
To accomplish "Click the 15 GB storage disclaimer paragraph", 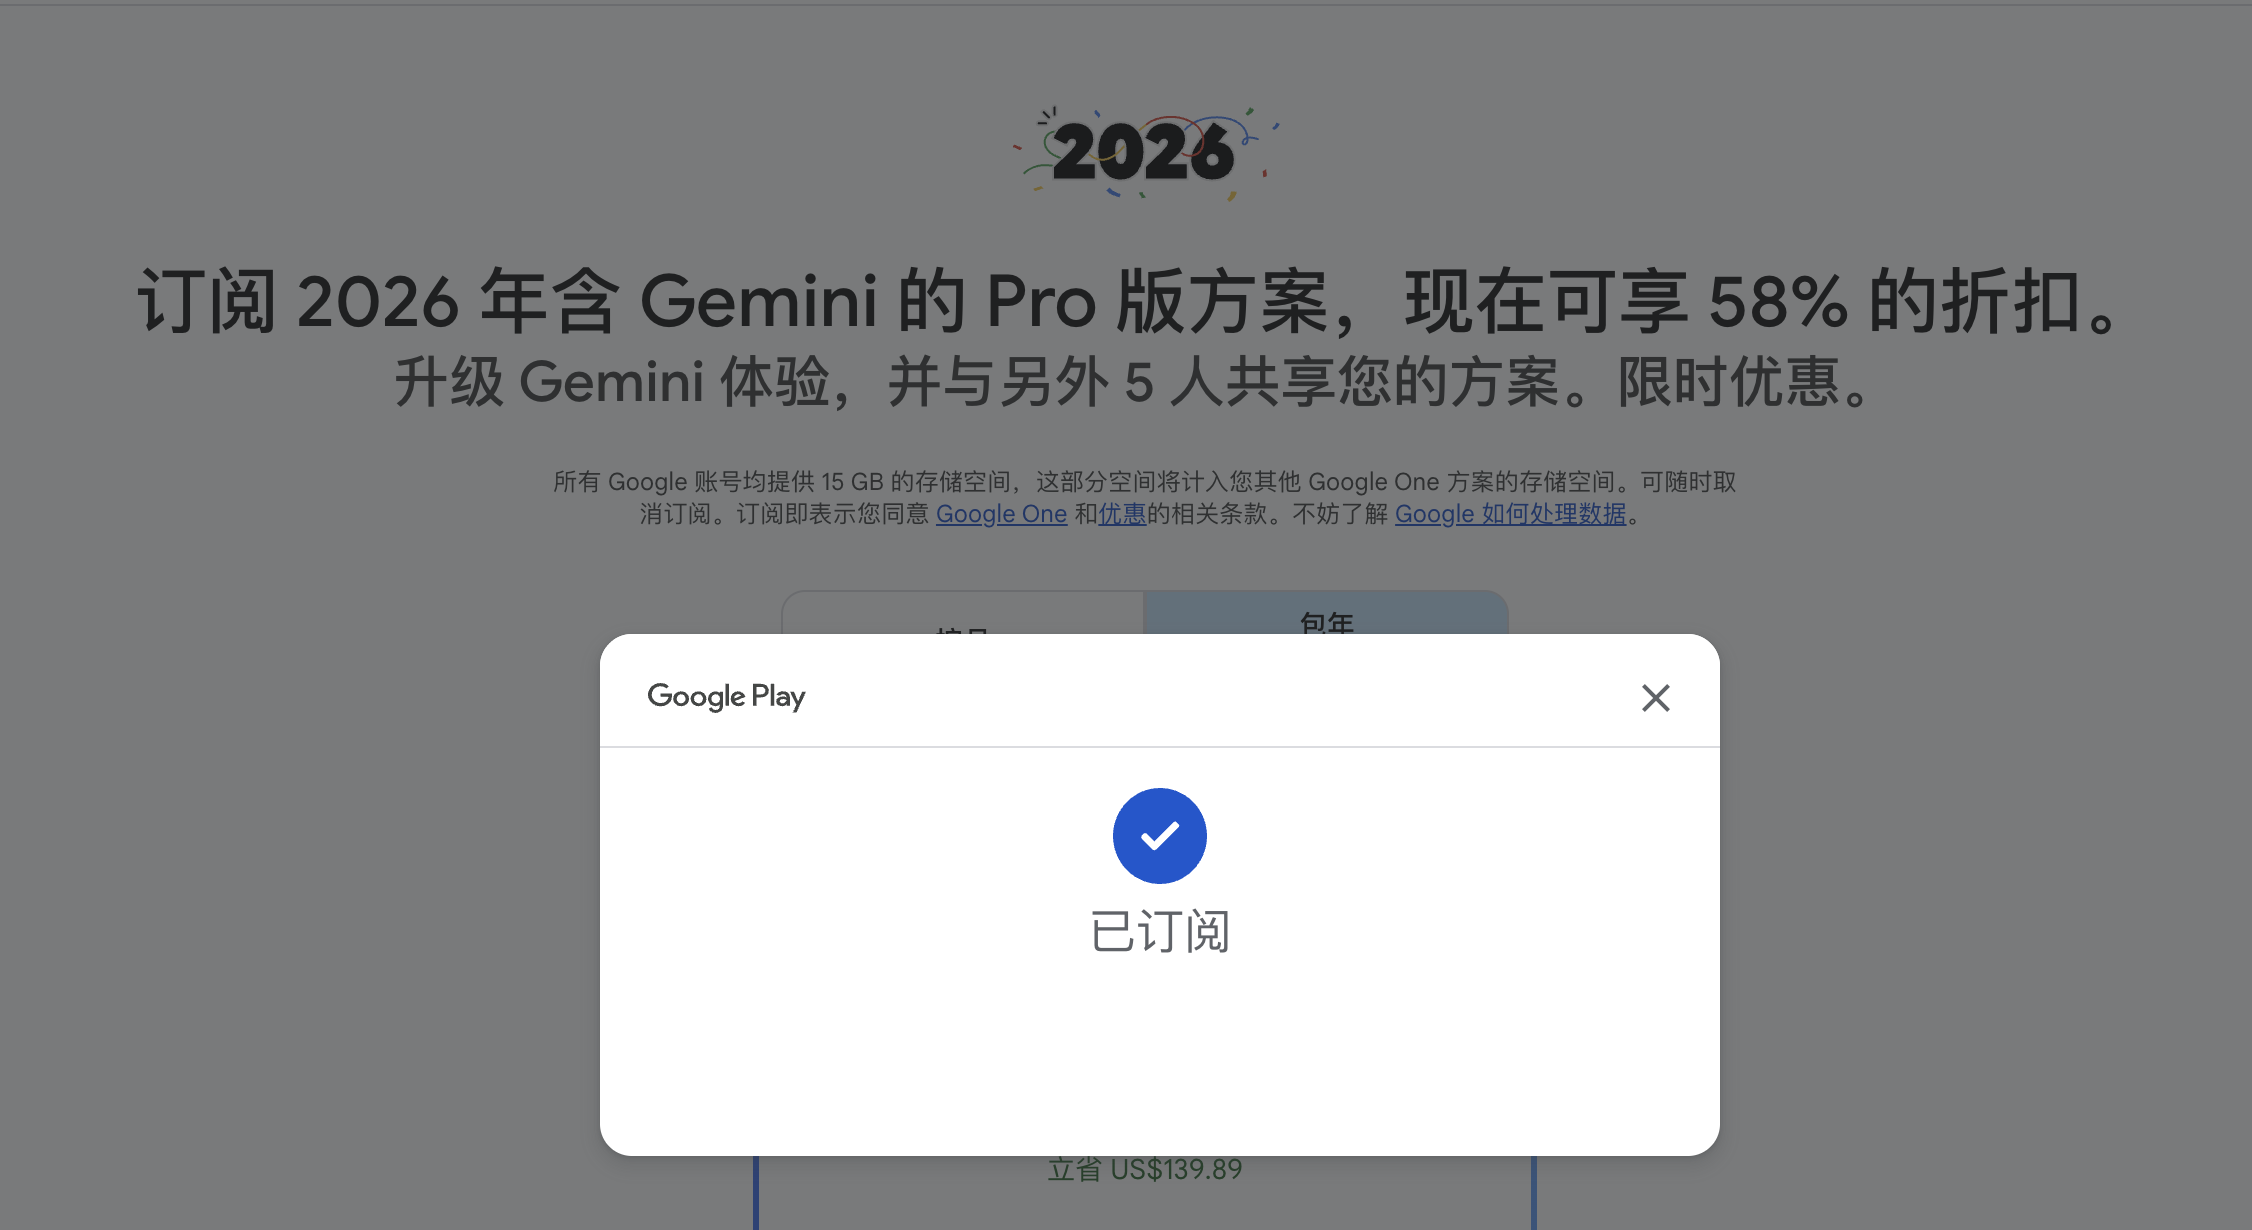I will point(1144,498).
